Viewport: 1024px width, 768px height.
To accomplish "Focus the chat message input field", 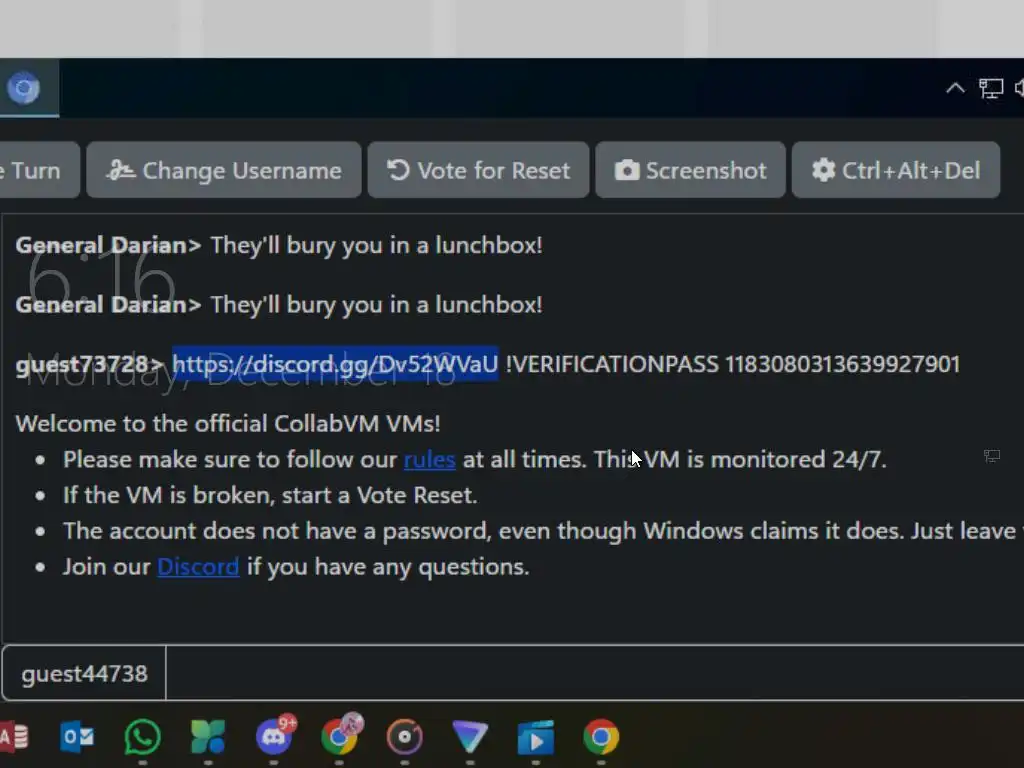I will click(x=594, y=673).
